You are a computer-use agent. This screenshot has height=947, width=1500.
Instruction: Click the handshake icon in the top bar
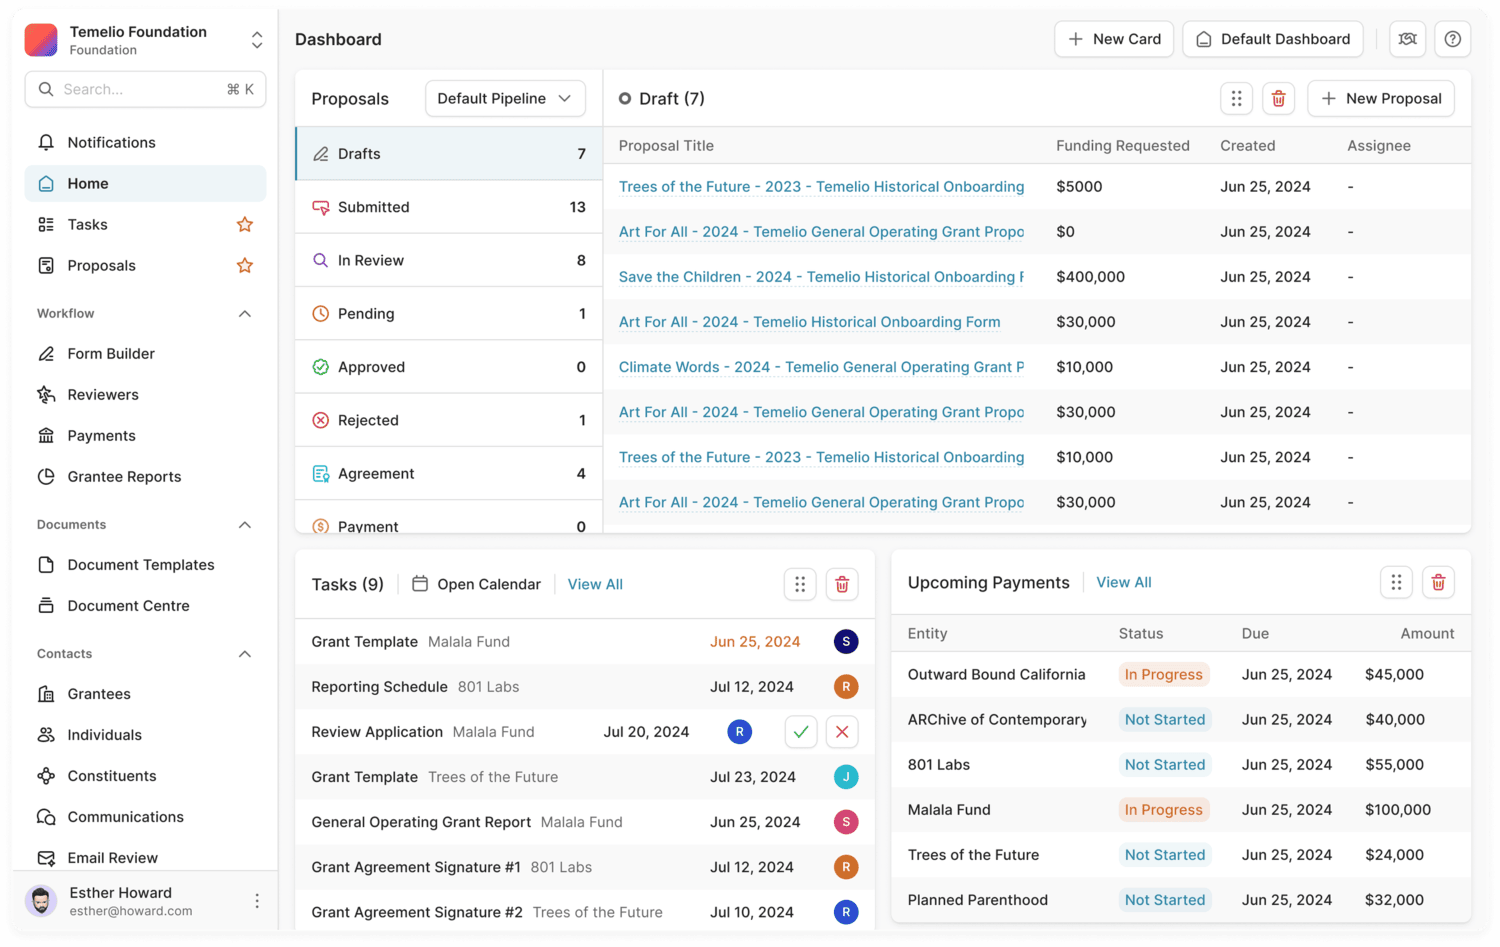[1407, 39]
